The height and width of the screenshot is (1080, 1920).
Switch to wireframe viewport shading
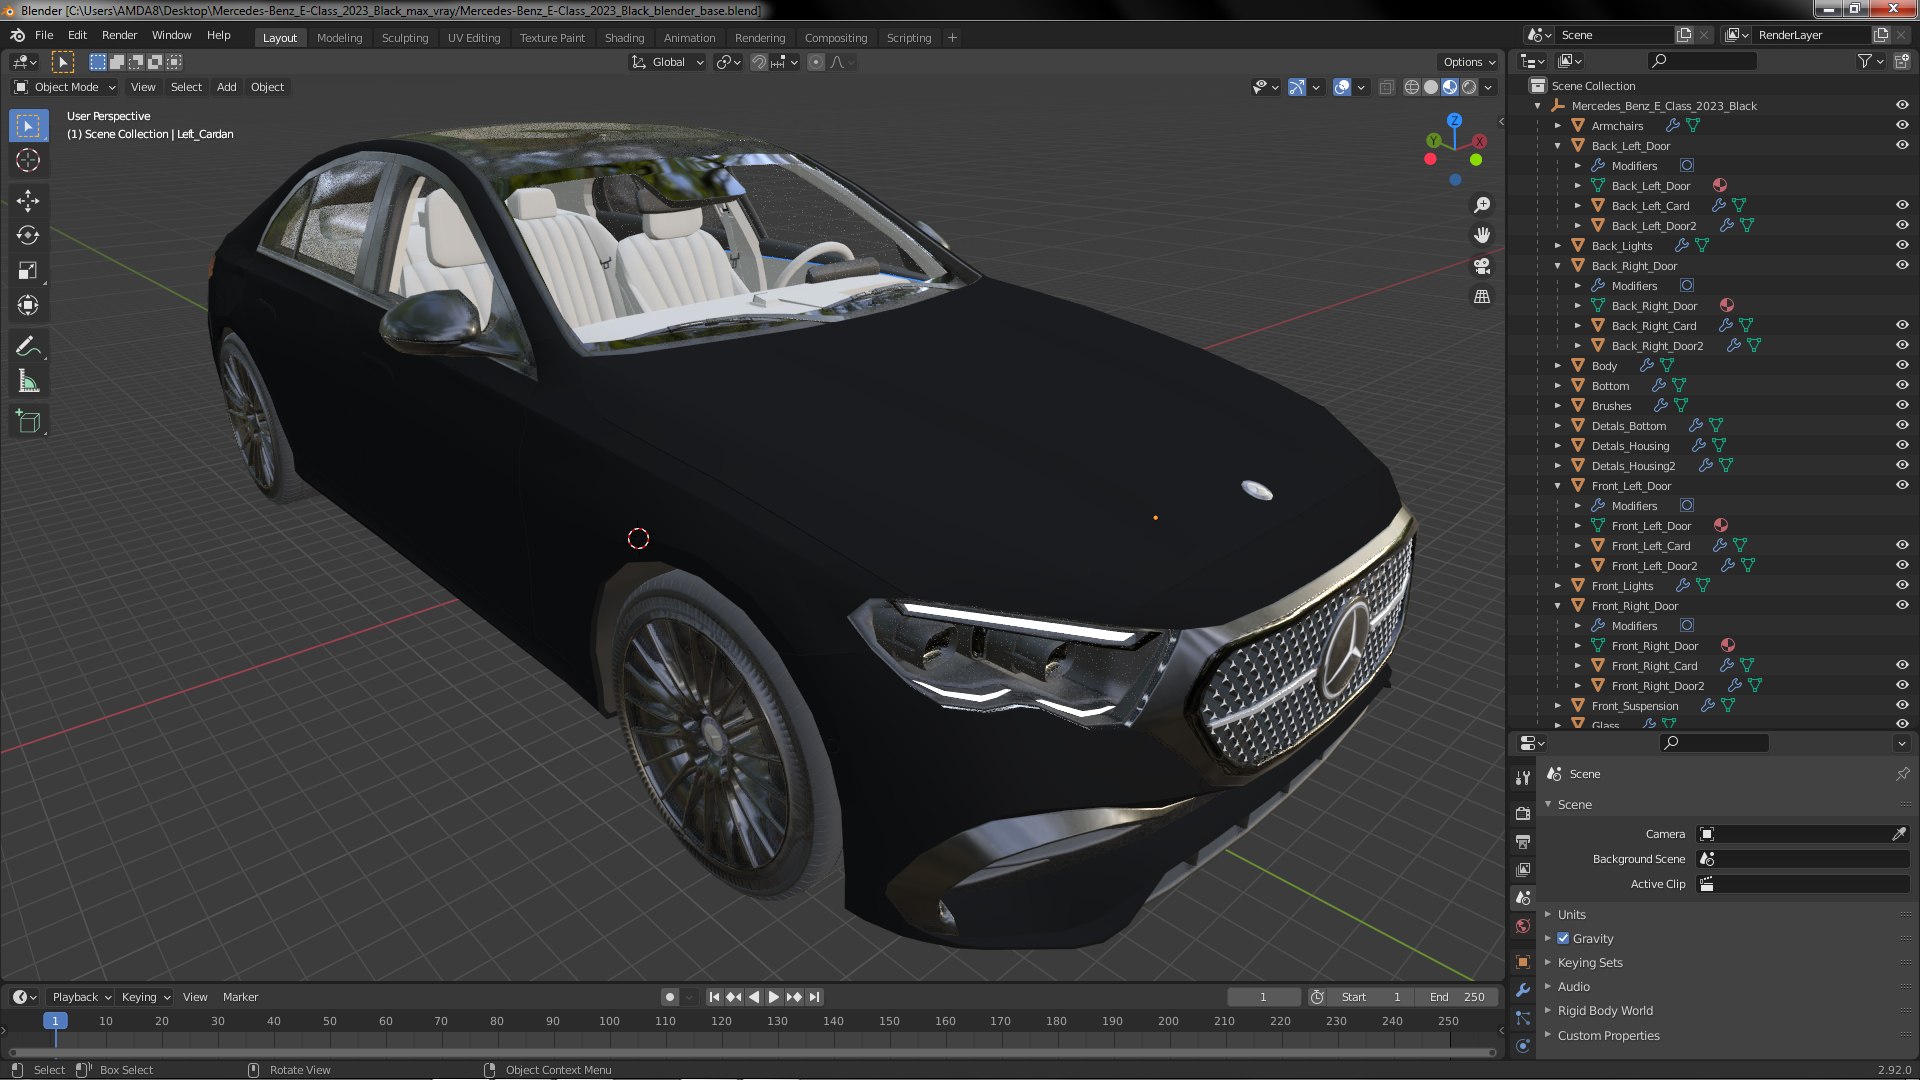pos(1412,87)
